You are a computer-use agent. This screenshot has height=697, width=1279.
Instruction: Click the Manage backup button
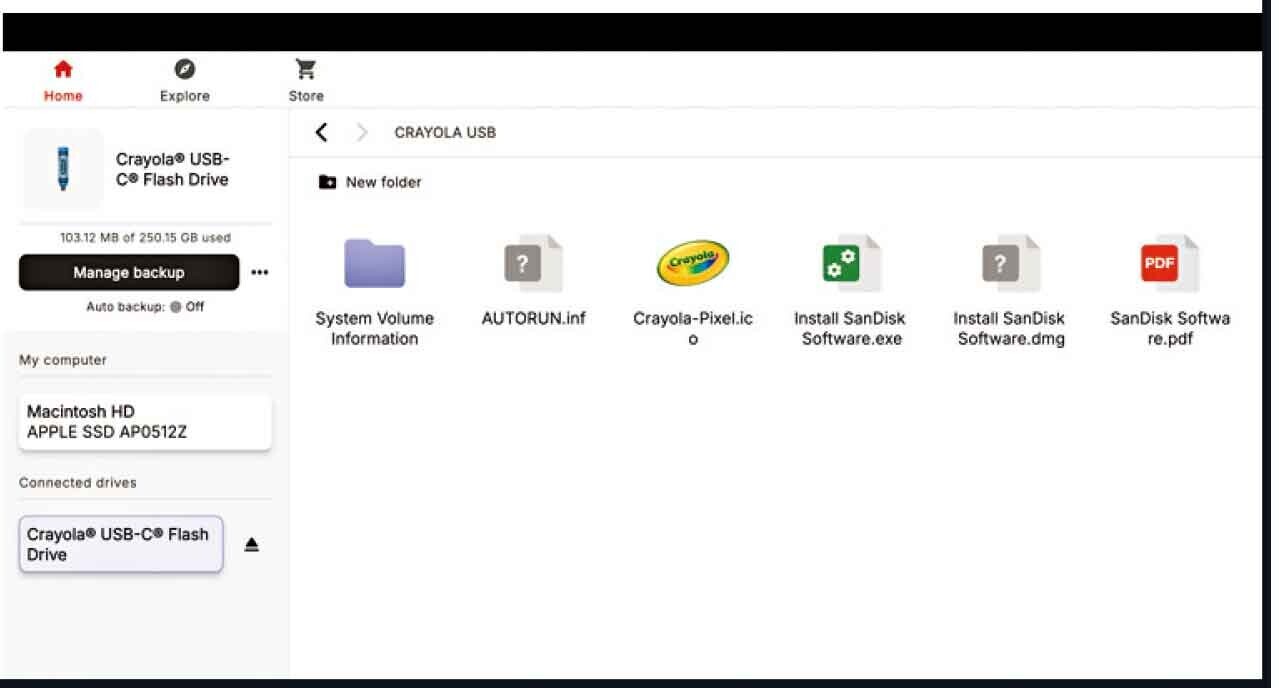[x=129, y=272]
